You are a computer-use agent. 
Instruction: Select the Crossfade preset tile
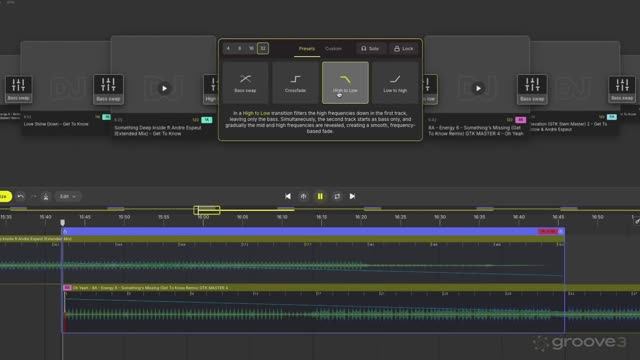click(x=295, y=83)
